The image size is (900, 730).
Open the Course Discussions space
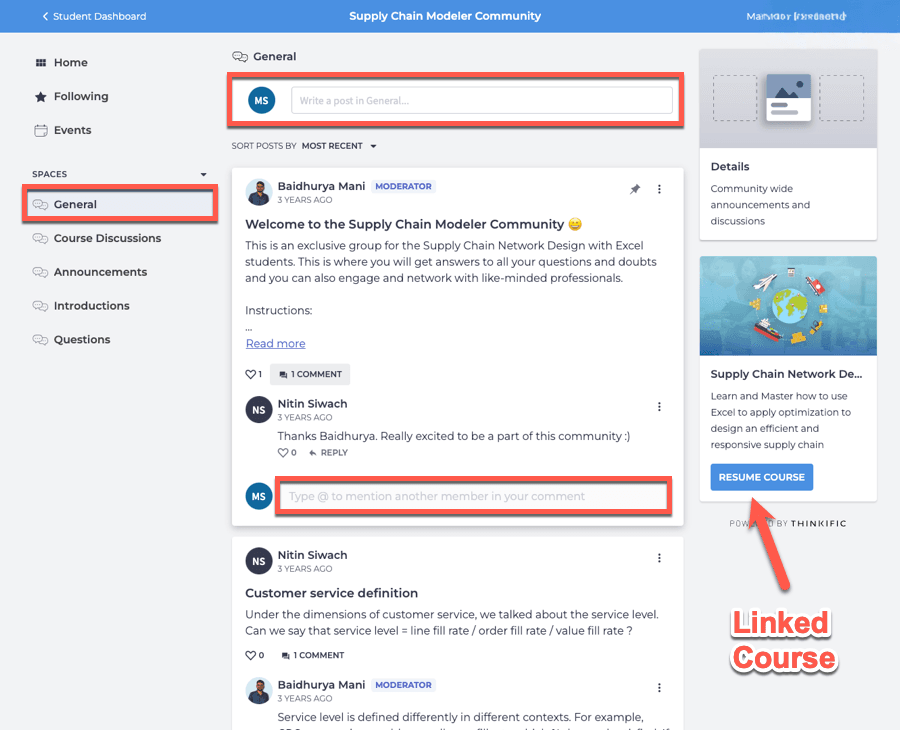click(x=107, y=238)
